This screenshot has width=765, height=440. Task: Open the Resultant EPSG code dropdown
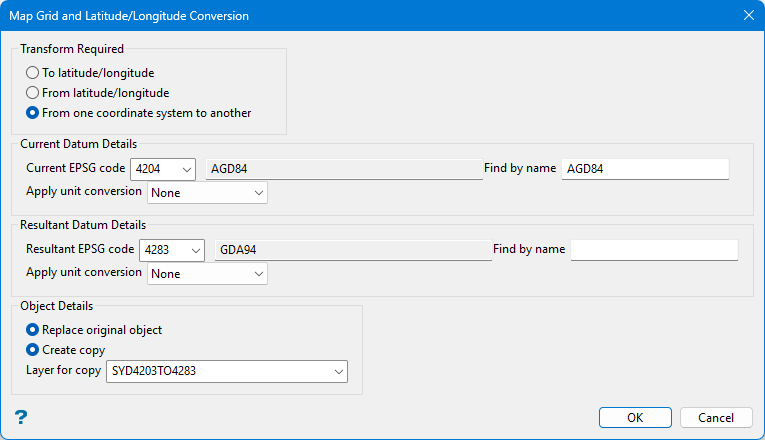click(x=195, y=250)
